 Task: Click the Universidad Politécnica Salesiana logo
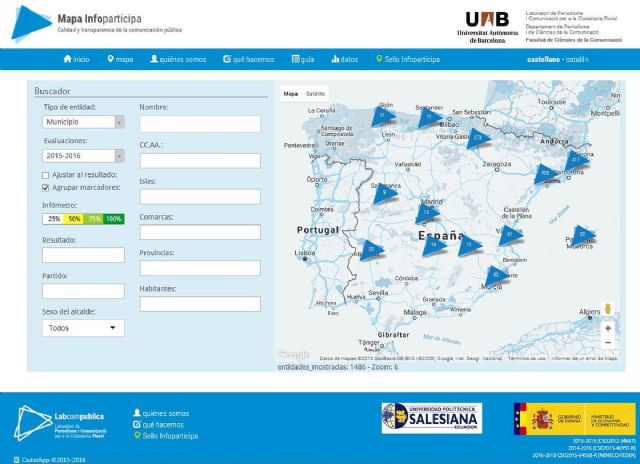point(432,418)
